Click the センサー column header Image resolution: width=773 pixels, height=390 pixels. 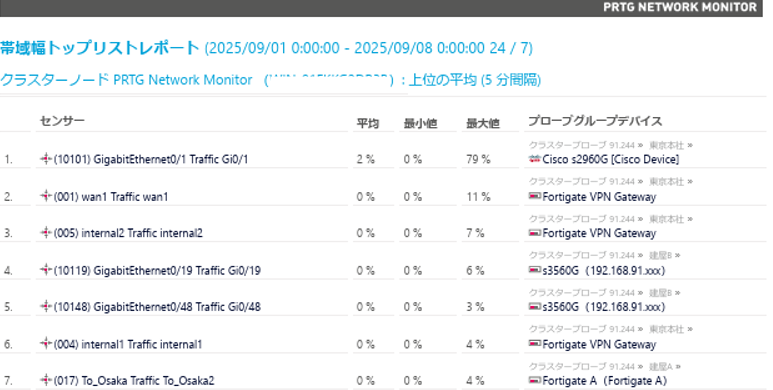pyautogui.click(x=62, y=121)
